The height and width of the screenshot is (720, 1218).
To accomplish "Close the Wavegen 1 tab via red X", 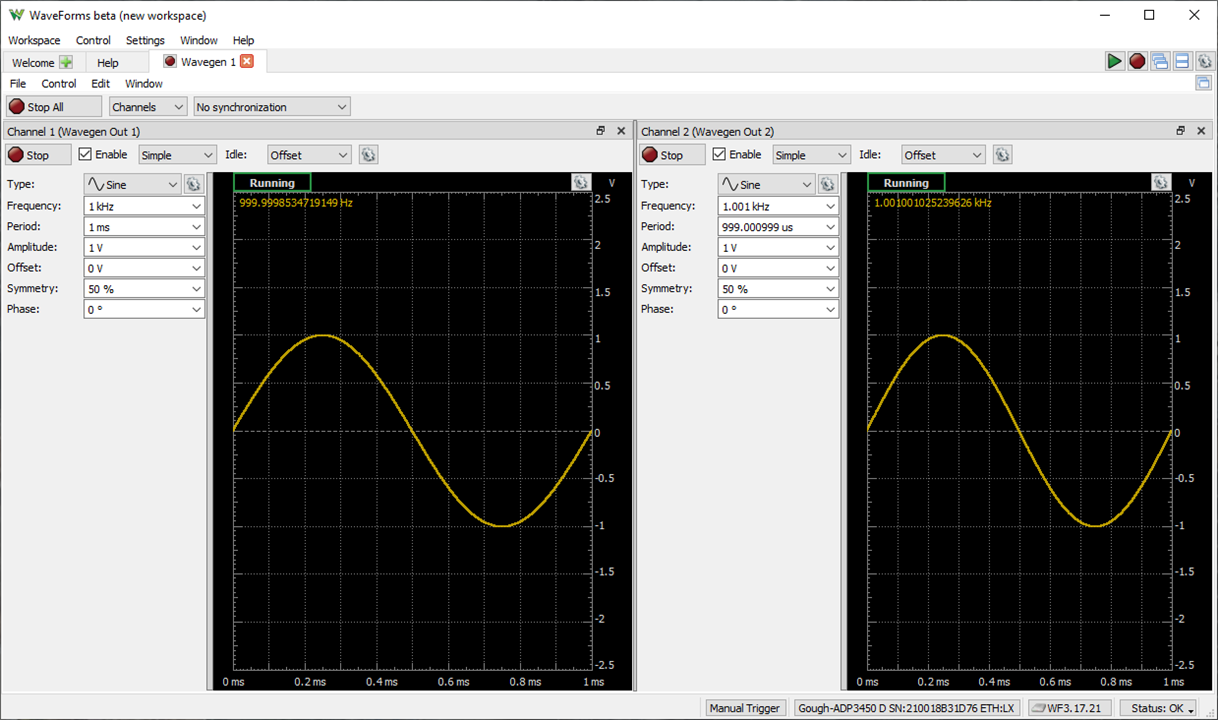I will coord(247,61).
